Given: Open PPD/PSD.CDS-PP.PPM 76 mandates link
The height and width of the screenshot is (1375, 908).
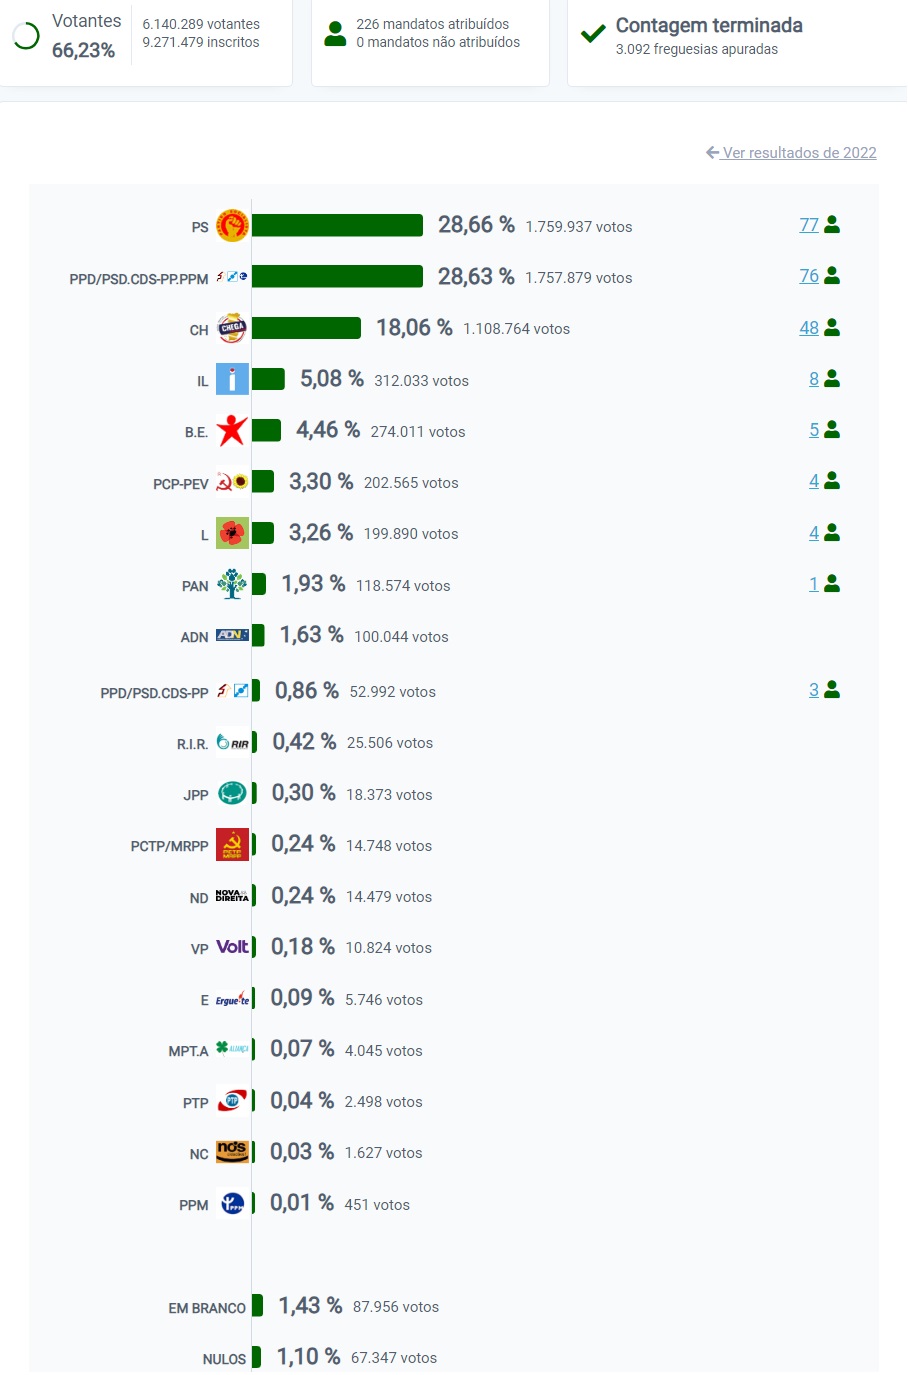Looking at the screenshot, I should coord(809,276).
